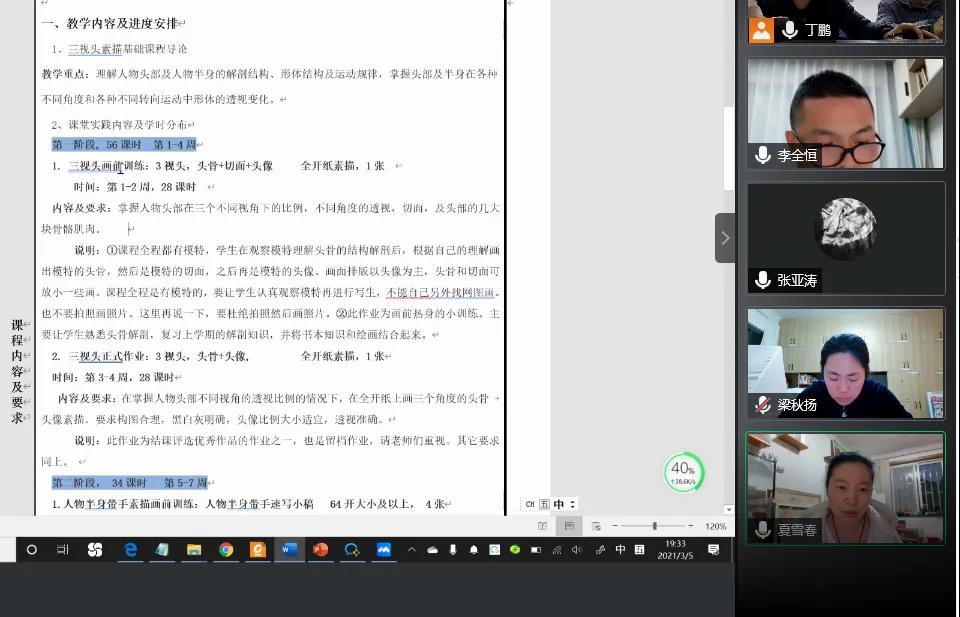Image resolution: width=960 pixels, height=617 pixels.
Task: Show hidden system tray icons
Action: click(411, 549)
